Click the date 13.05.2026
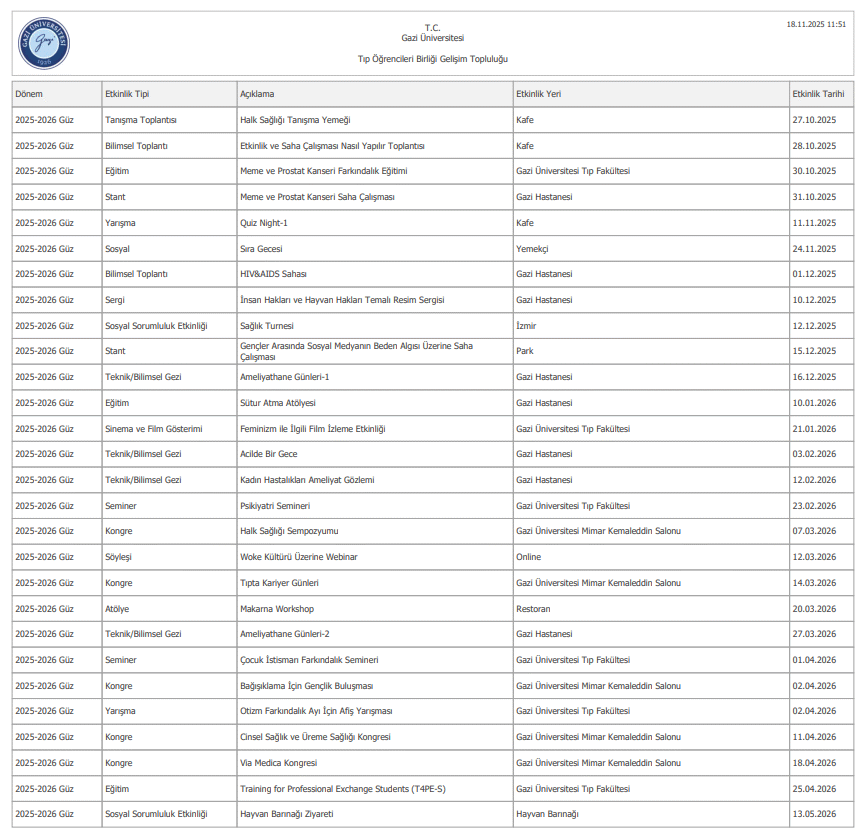Screen dimensions: 865x839 point(813,814)
